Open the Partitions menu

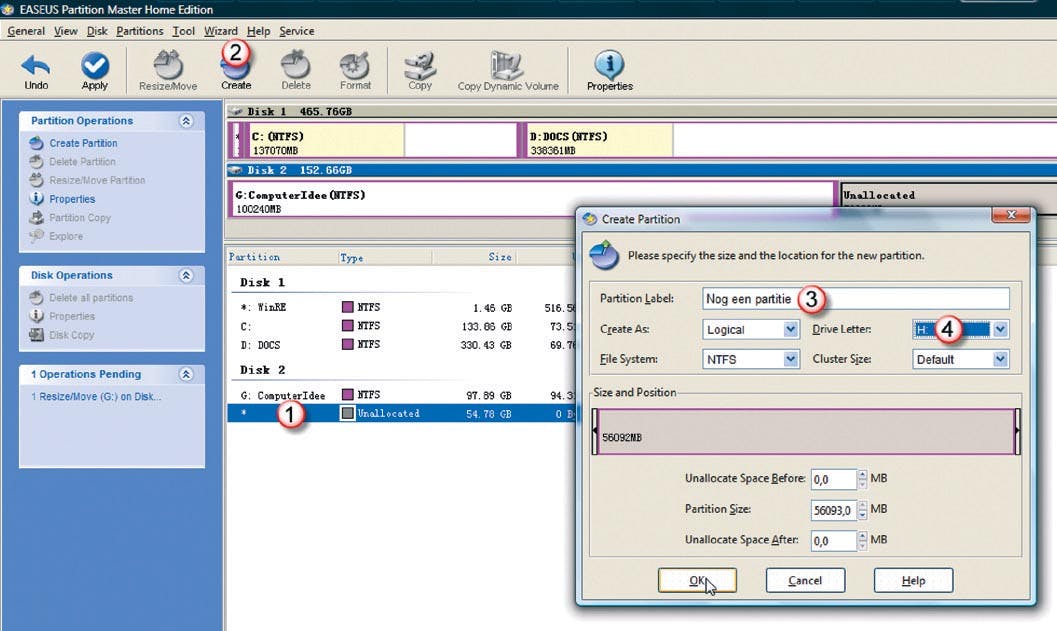point(140,31)
